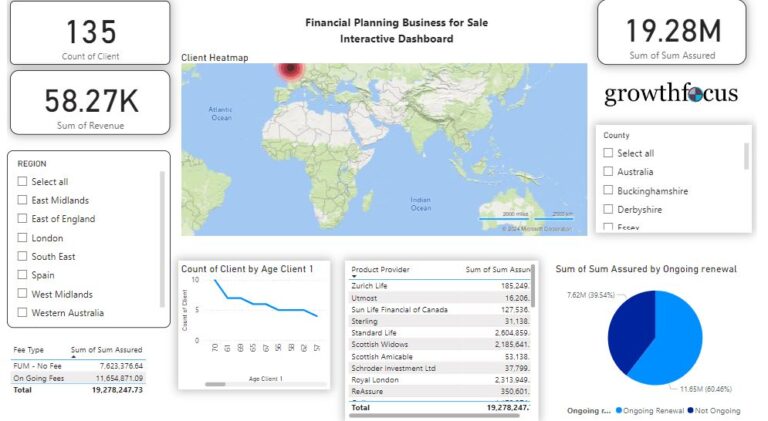Select the Zurich Life row in the table
Image resolution: width=768 pixels, height=421 pixels.
pos(370,285)
